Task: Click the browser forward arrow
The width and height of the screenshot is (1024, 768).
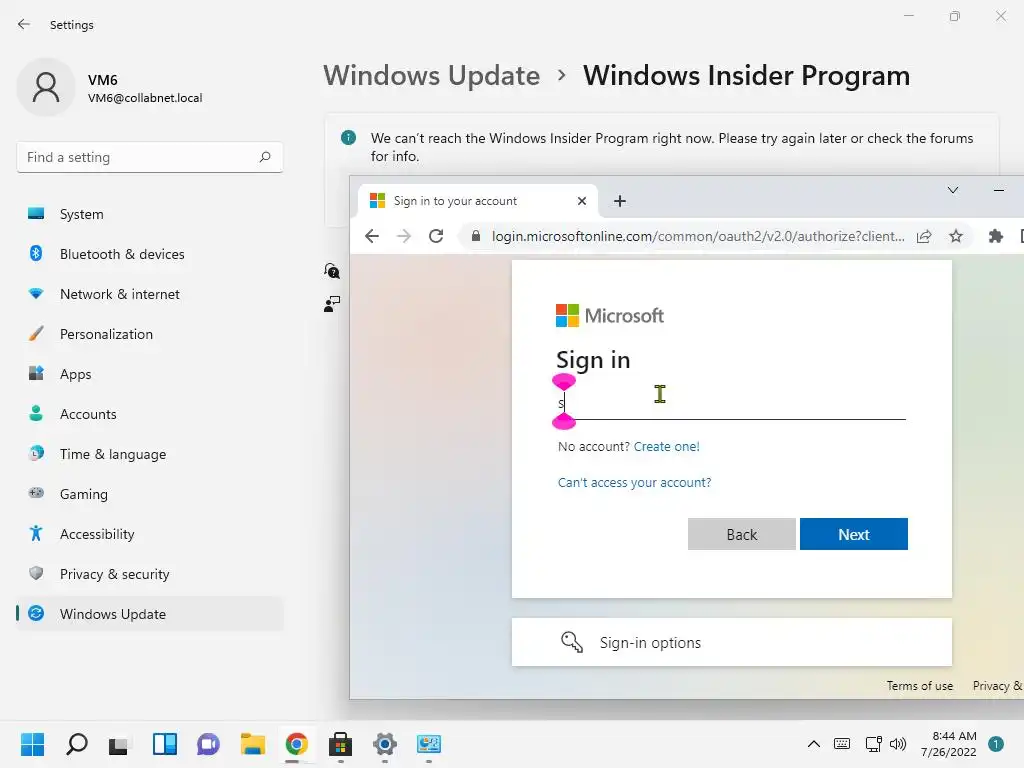Action: coord(404,236)
